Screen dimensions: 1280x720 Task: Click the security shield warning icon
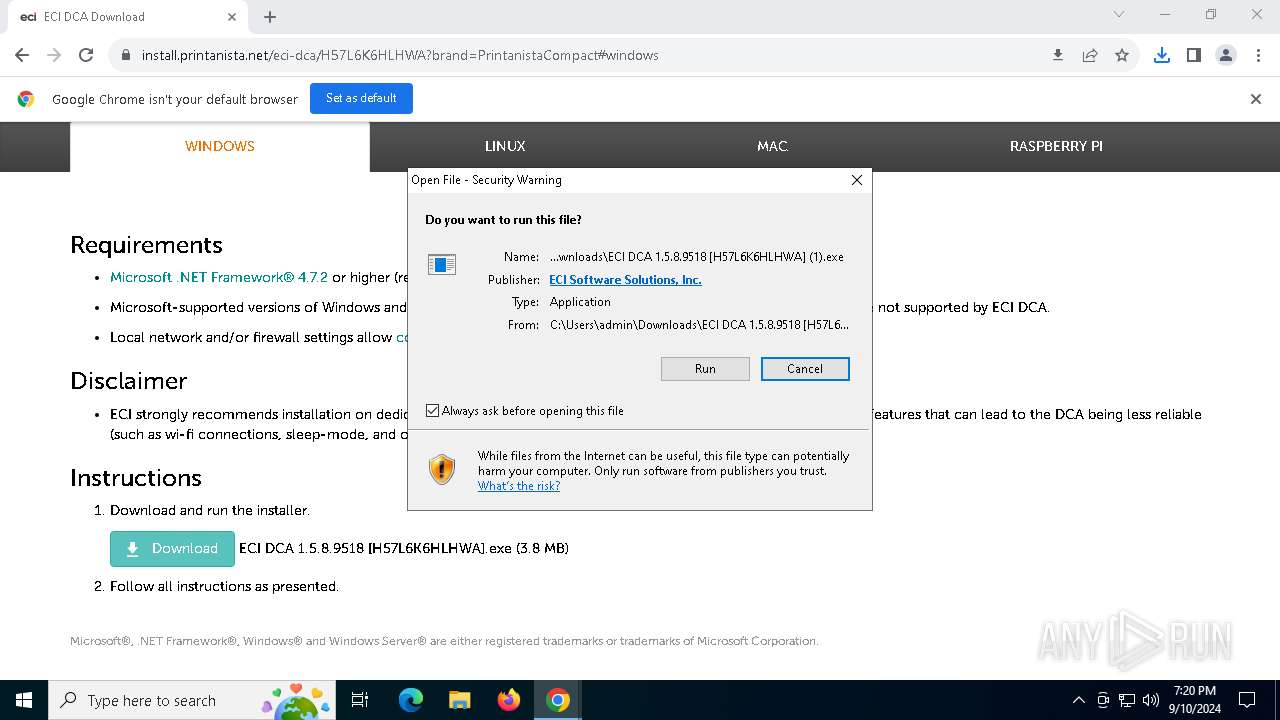coord(442,469)
